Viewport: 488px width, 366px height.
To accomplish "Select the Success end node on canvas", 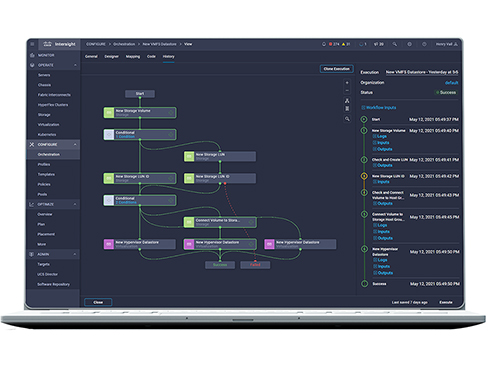I will [x=220, y=265].
